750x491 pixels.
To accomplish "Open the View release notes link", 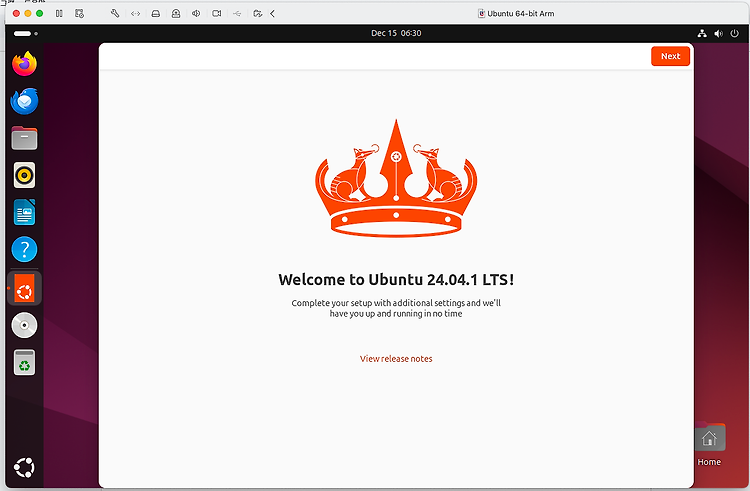I will click(x=396, y=359).
